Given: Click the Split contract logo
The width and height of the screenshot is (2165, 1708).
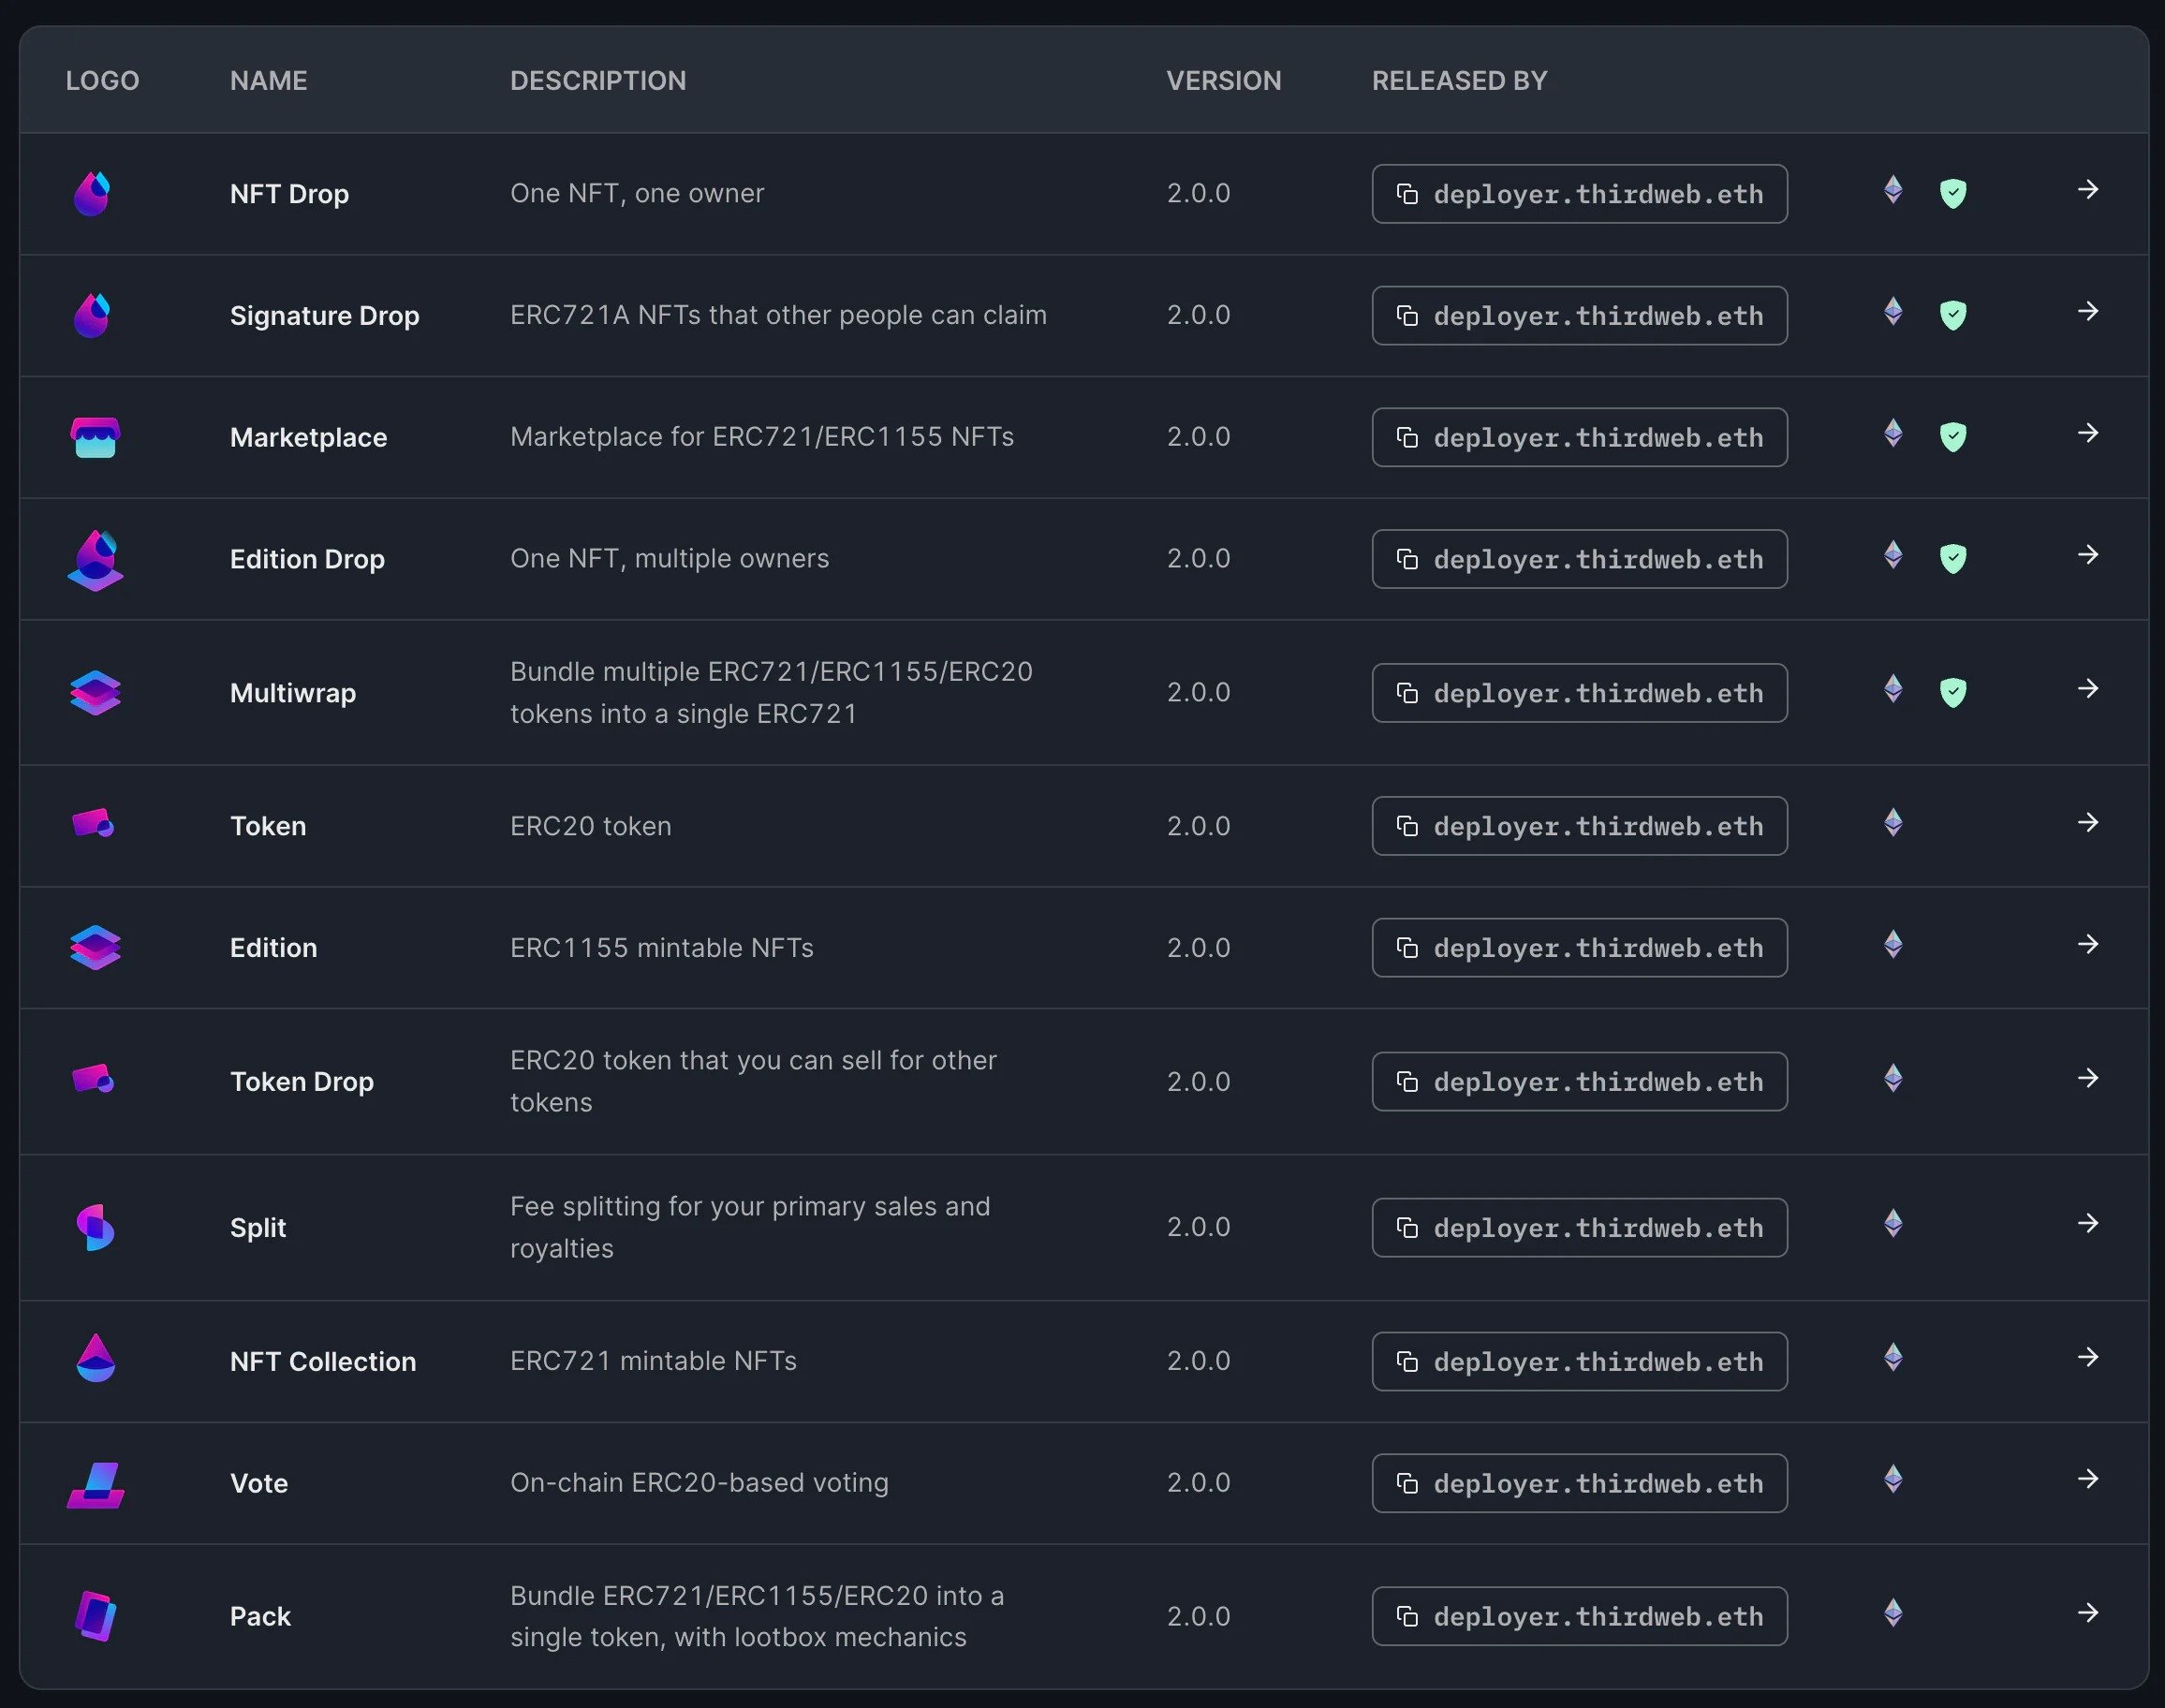Looking at the screenshot, I should coord(95,1227).
